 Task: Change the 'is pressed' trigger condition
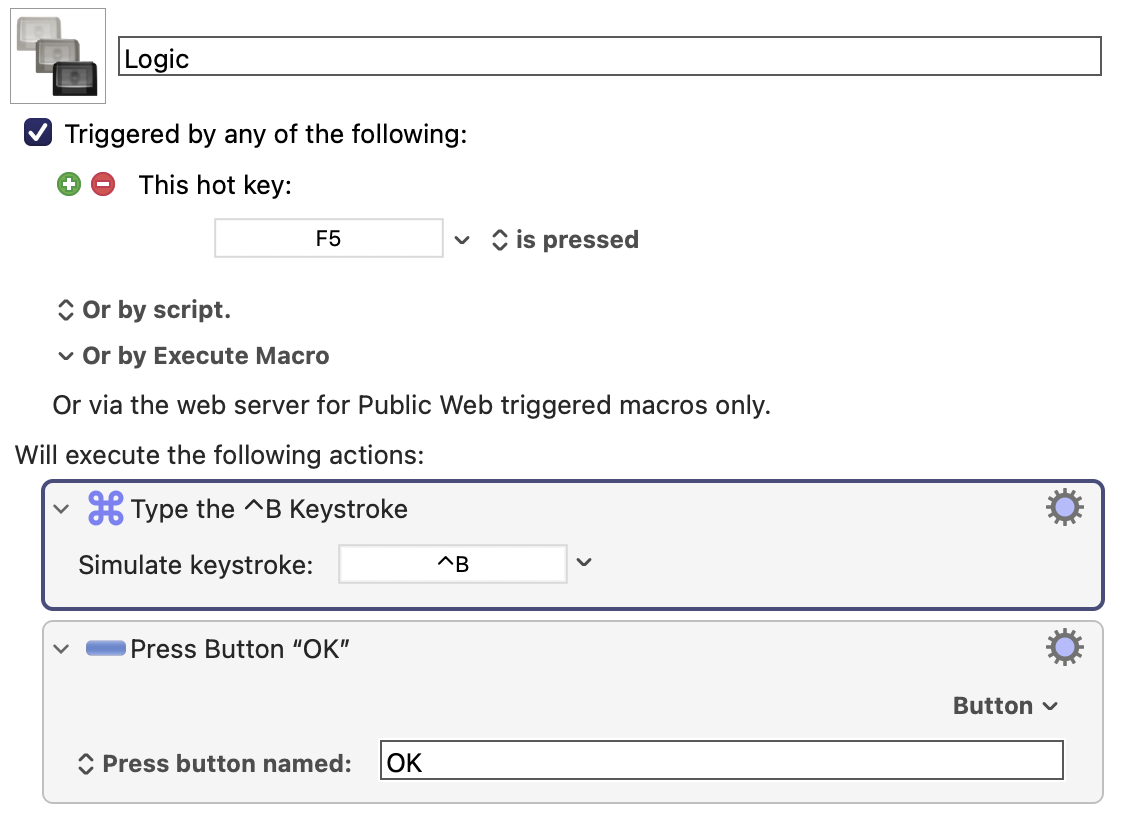click(x=565, y=240)
